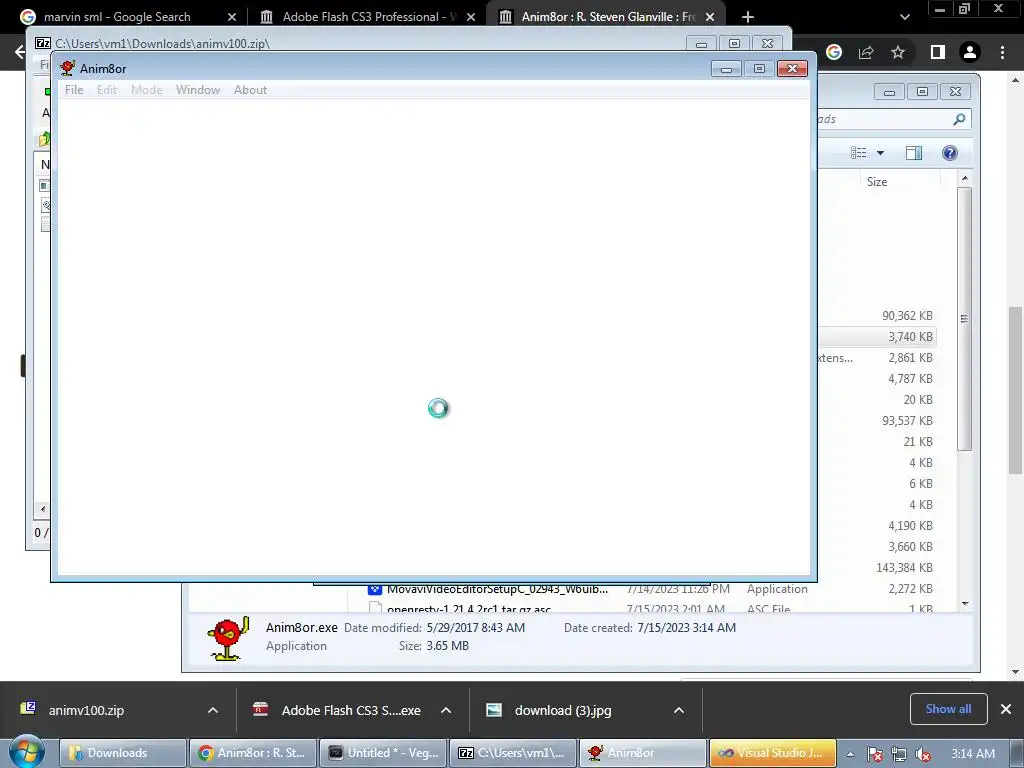Click Show all downloads button
The width and height of the screenshot is (1024, 768).
point(948,709)
